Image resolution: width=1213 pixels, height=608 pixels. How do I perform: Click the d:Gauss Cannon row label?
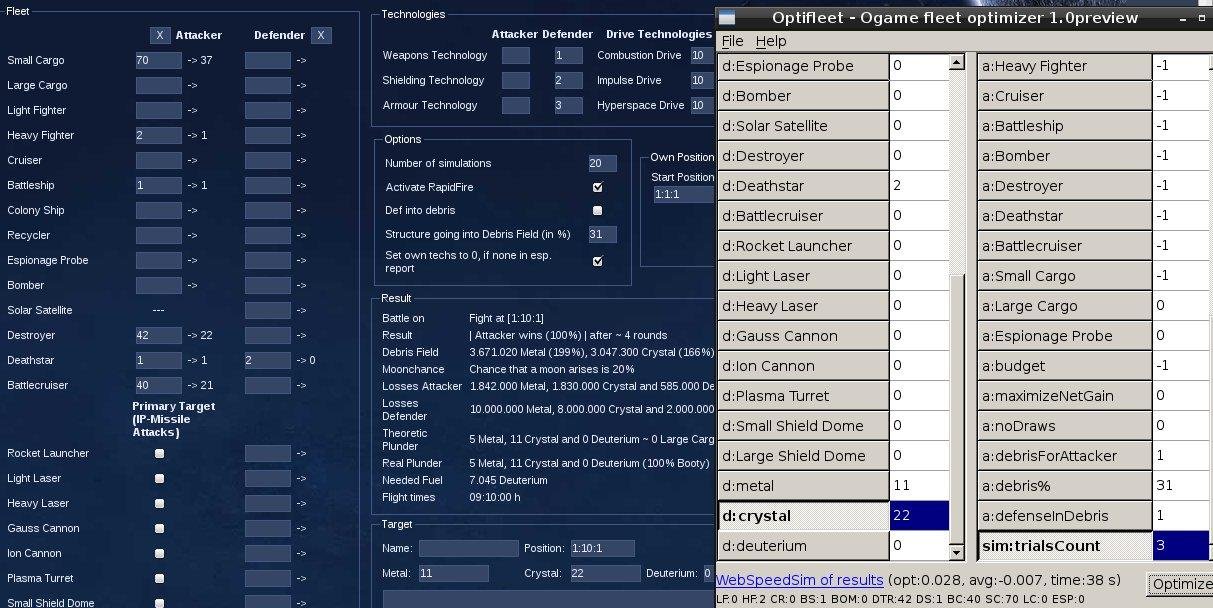point(803,336)
